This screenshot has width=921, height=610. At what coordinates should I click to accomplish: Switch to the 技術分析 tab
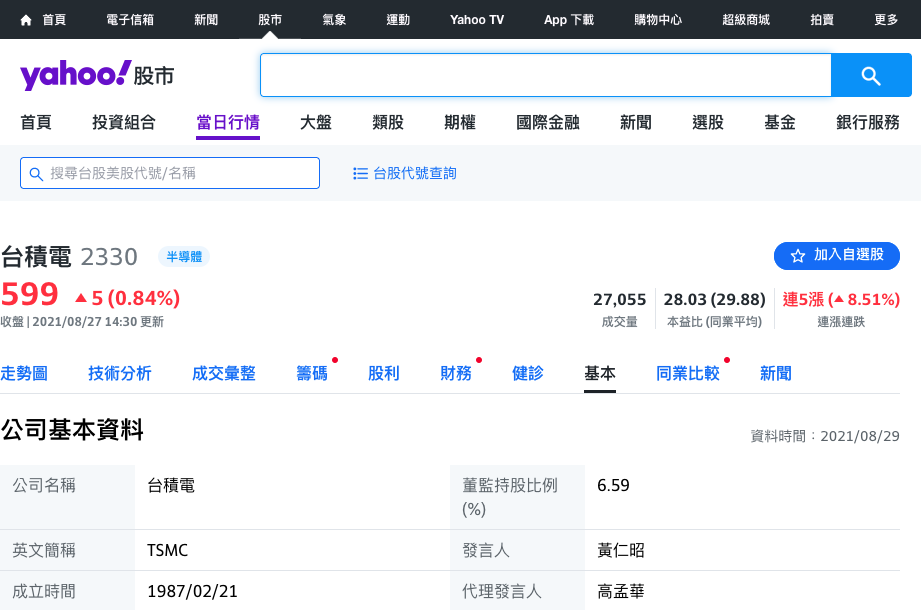120,373
